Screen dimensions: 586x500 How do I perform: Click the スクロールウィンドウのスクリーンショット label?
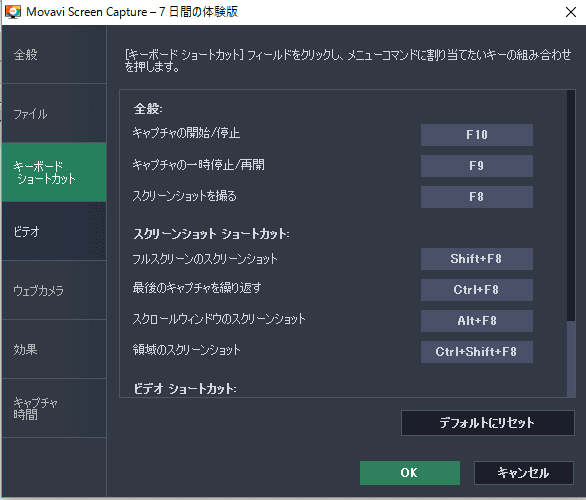[x=219, y=319]
